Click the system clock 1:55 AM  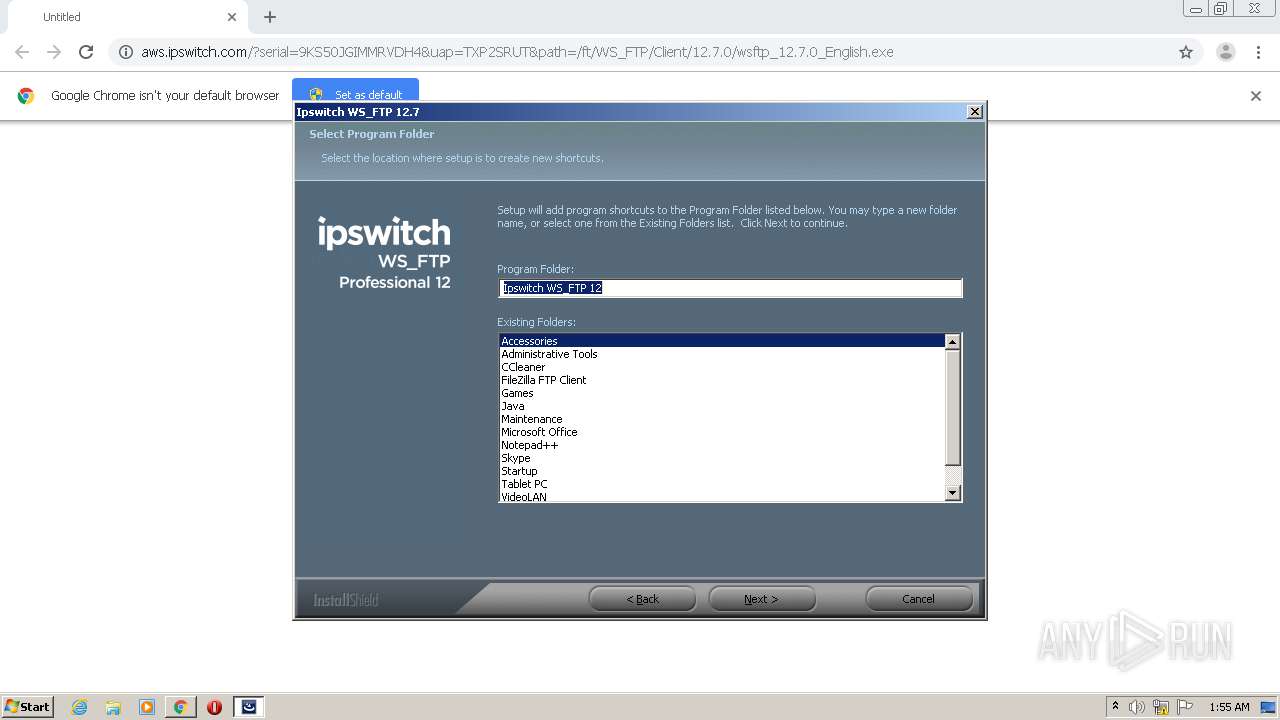coord(1229,707)
